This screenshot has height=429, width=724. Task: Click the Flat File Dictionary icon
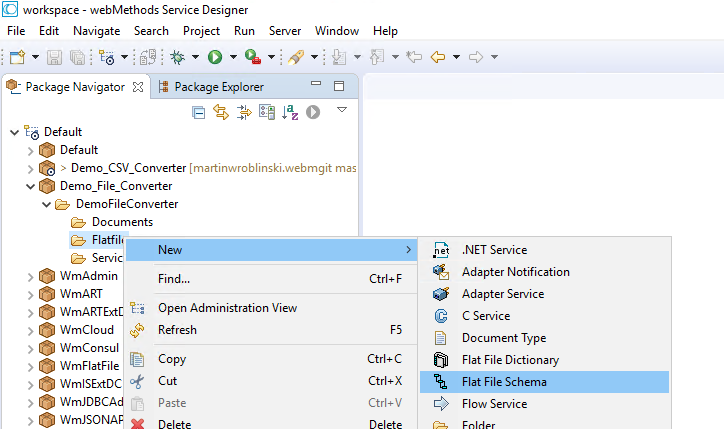pos(442,360)
